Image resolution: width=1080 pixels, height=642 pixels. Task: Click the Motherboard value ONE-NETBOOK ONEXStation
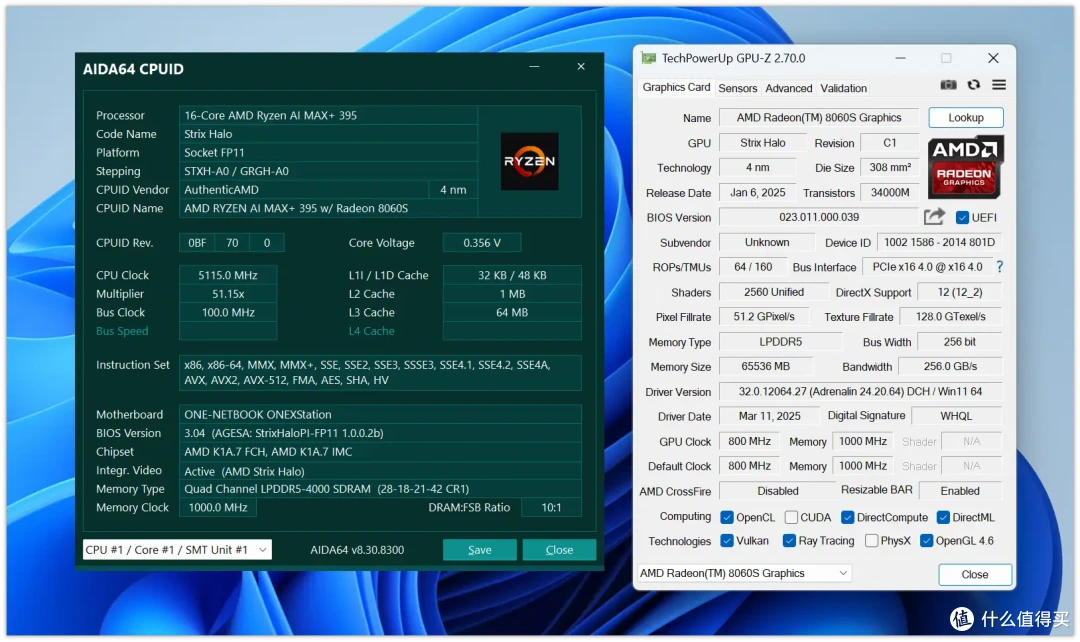click(380, 414)
